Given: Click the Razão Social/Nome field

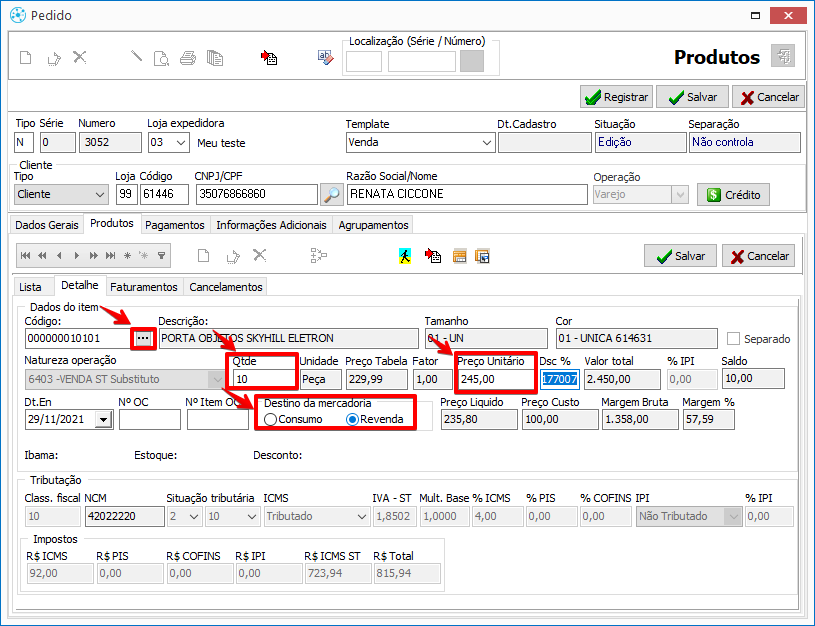Looking at the screenshot, I should pos(467,194).
